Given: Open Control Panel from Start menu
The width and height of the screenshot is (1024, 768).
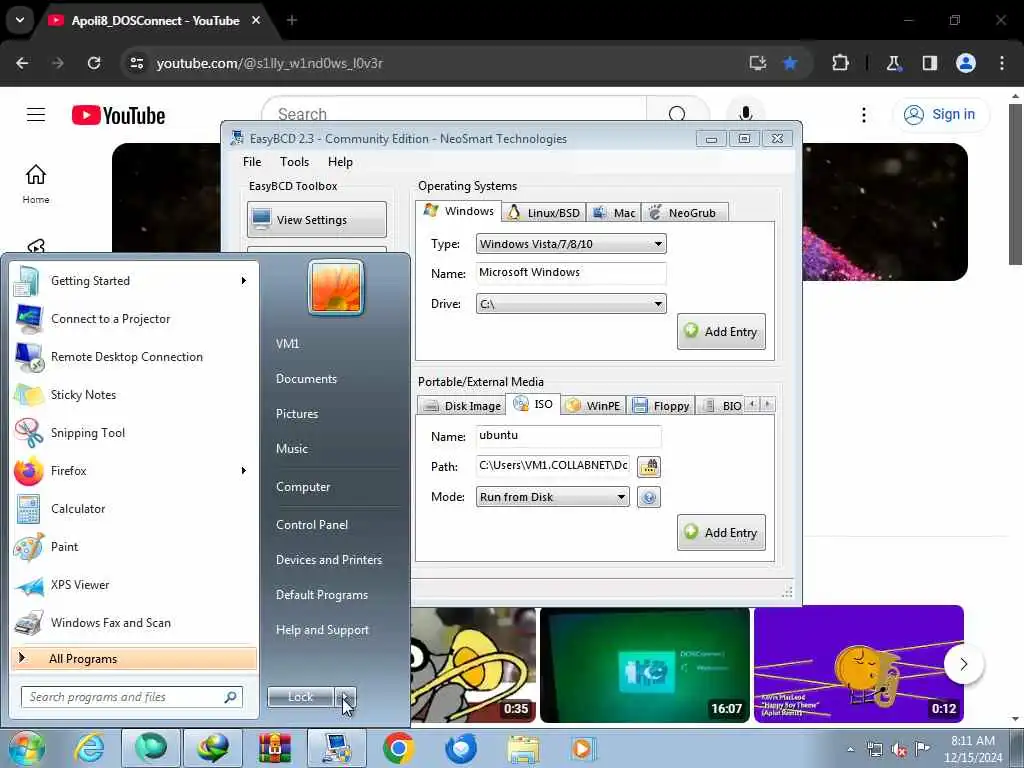Looking at the screenshot, I should (312, 524).
